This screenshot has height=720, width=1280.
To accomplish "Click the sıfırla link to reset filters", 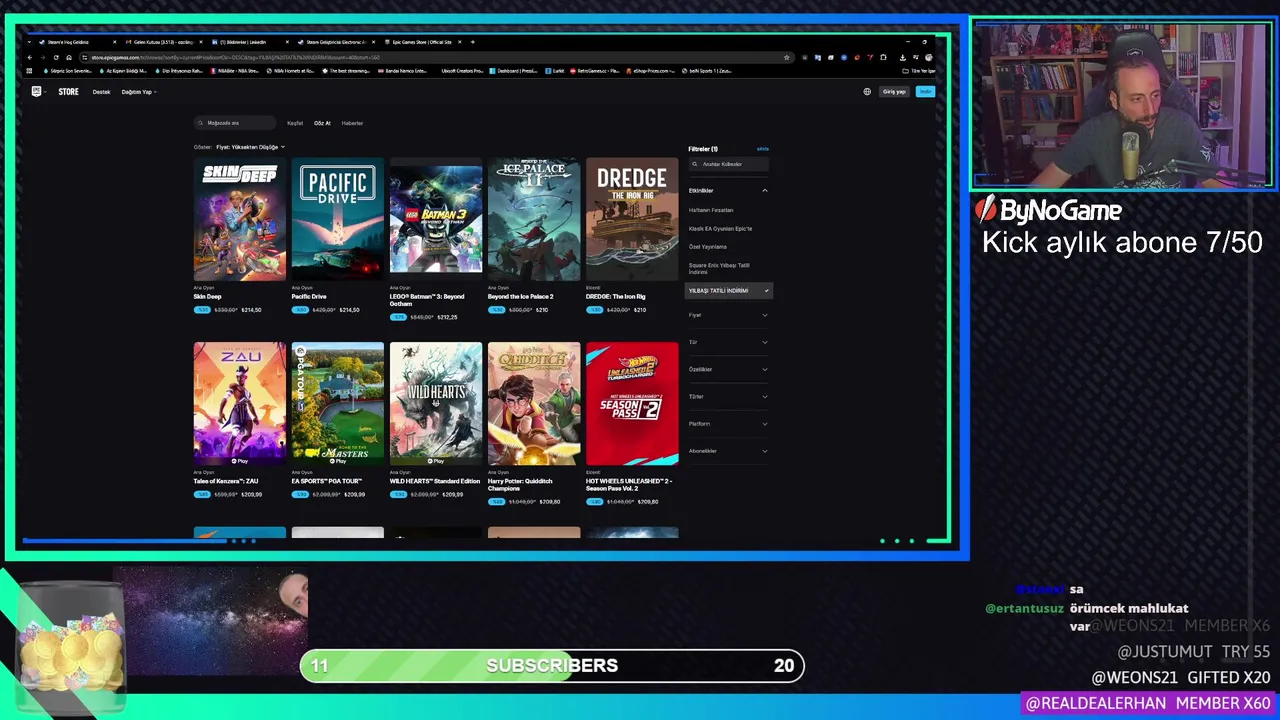I will coord(763,149).
